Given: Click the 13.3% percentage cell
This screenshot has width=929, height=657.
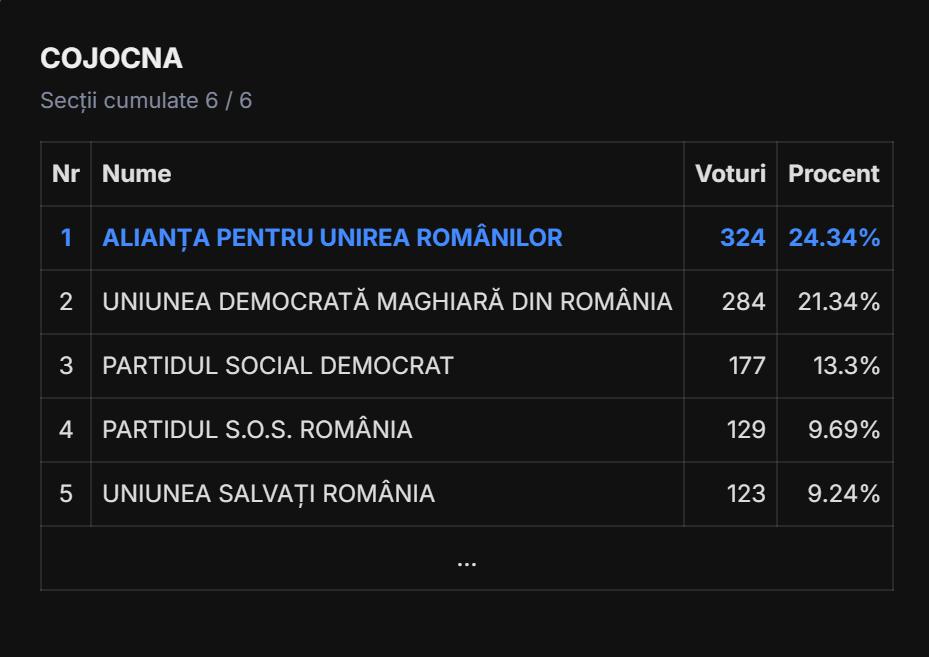Looking at the screenshot, I should point(846,366).
